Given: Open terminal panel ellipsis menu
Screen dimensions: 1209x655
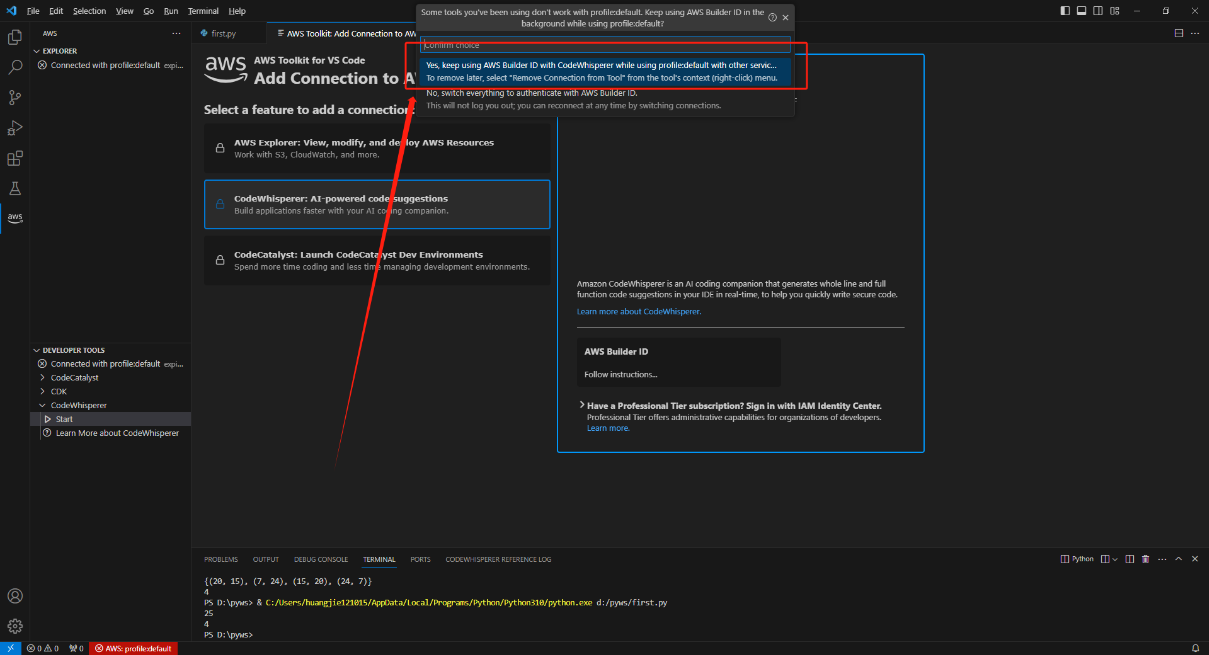Looking at the screenshot, I should tap(1162, 559).
